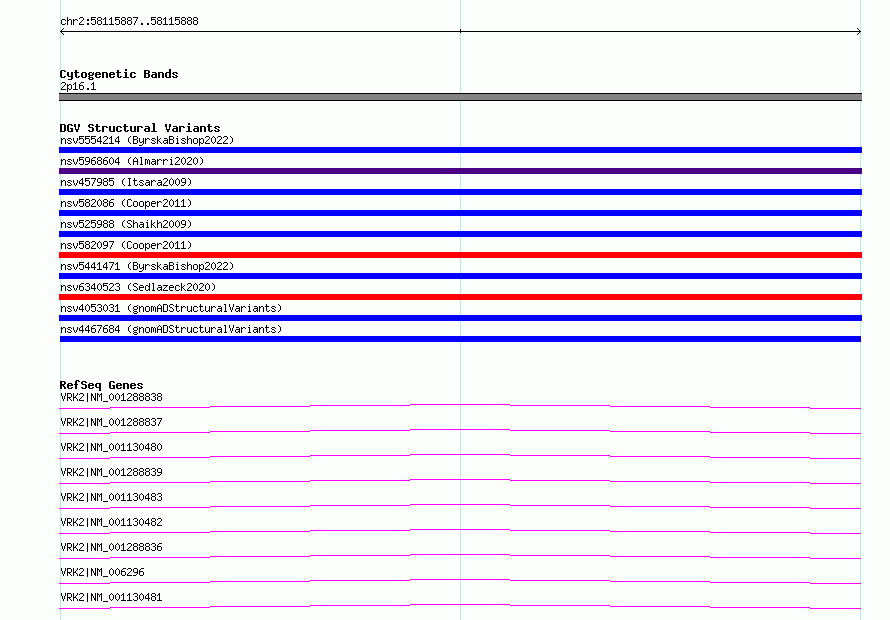The image size is (890, 620).
Task: Open transcript VRK2|NM_001130481 label
Action: pos(111,597)
